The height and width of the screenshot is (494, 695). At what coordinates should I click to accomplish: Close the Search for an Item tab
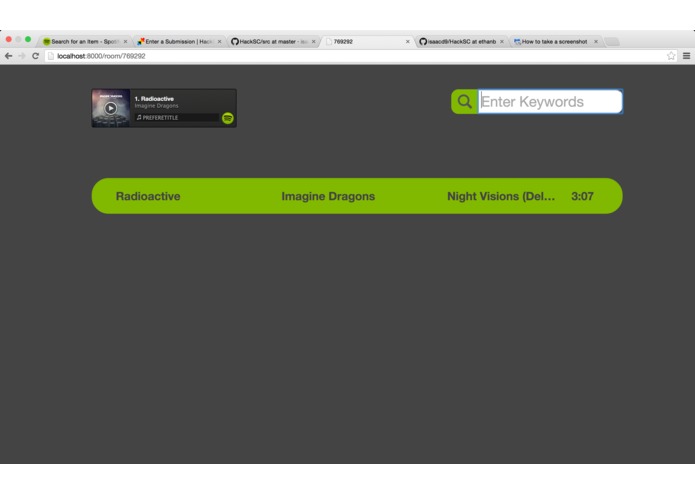(x=125, y=42)
